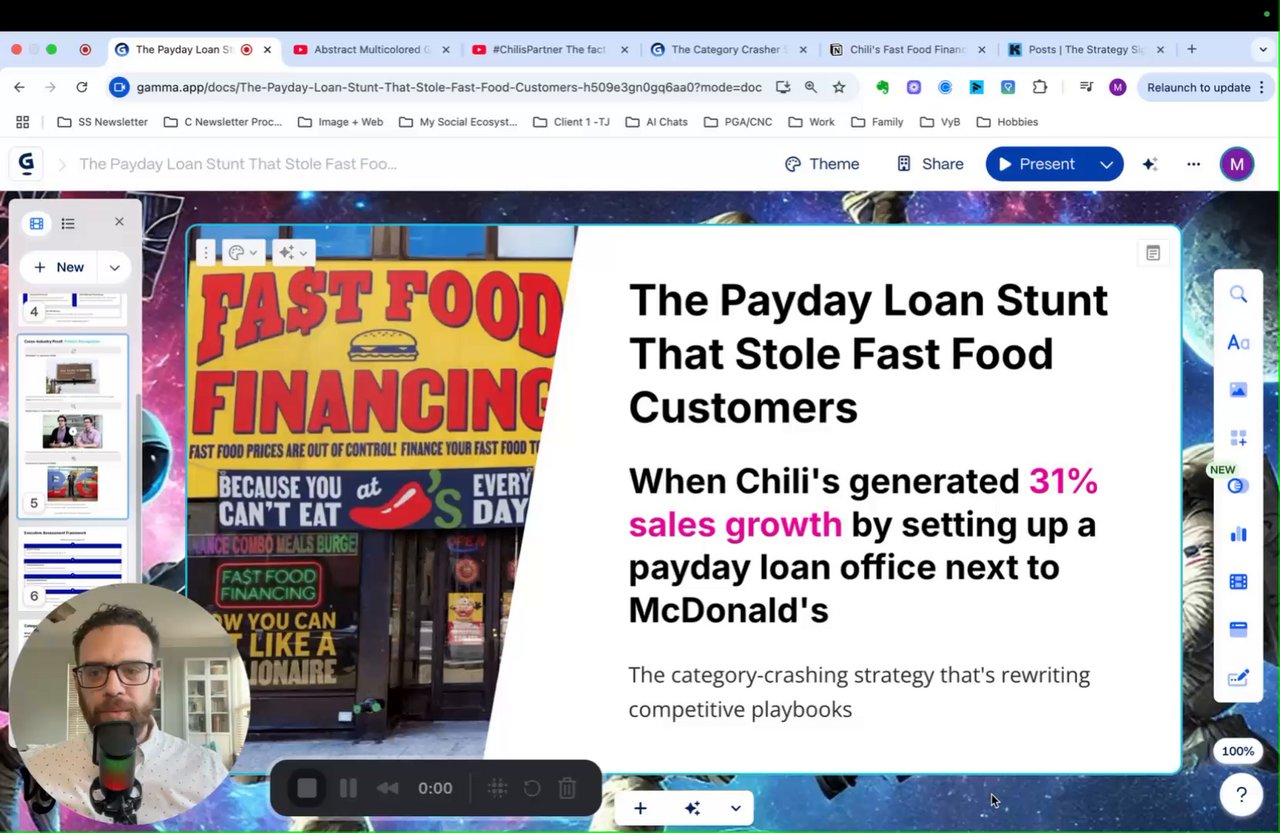This screenshot has height=833, width=1280.
Task: Reload the page
Action: (82, 87)
